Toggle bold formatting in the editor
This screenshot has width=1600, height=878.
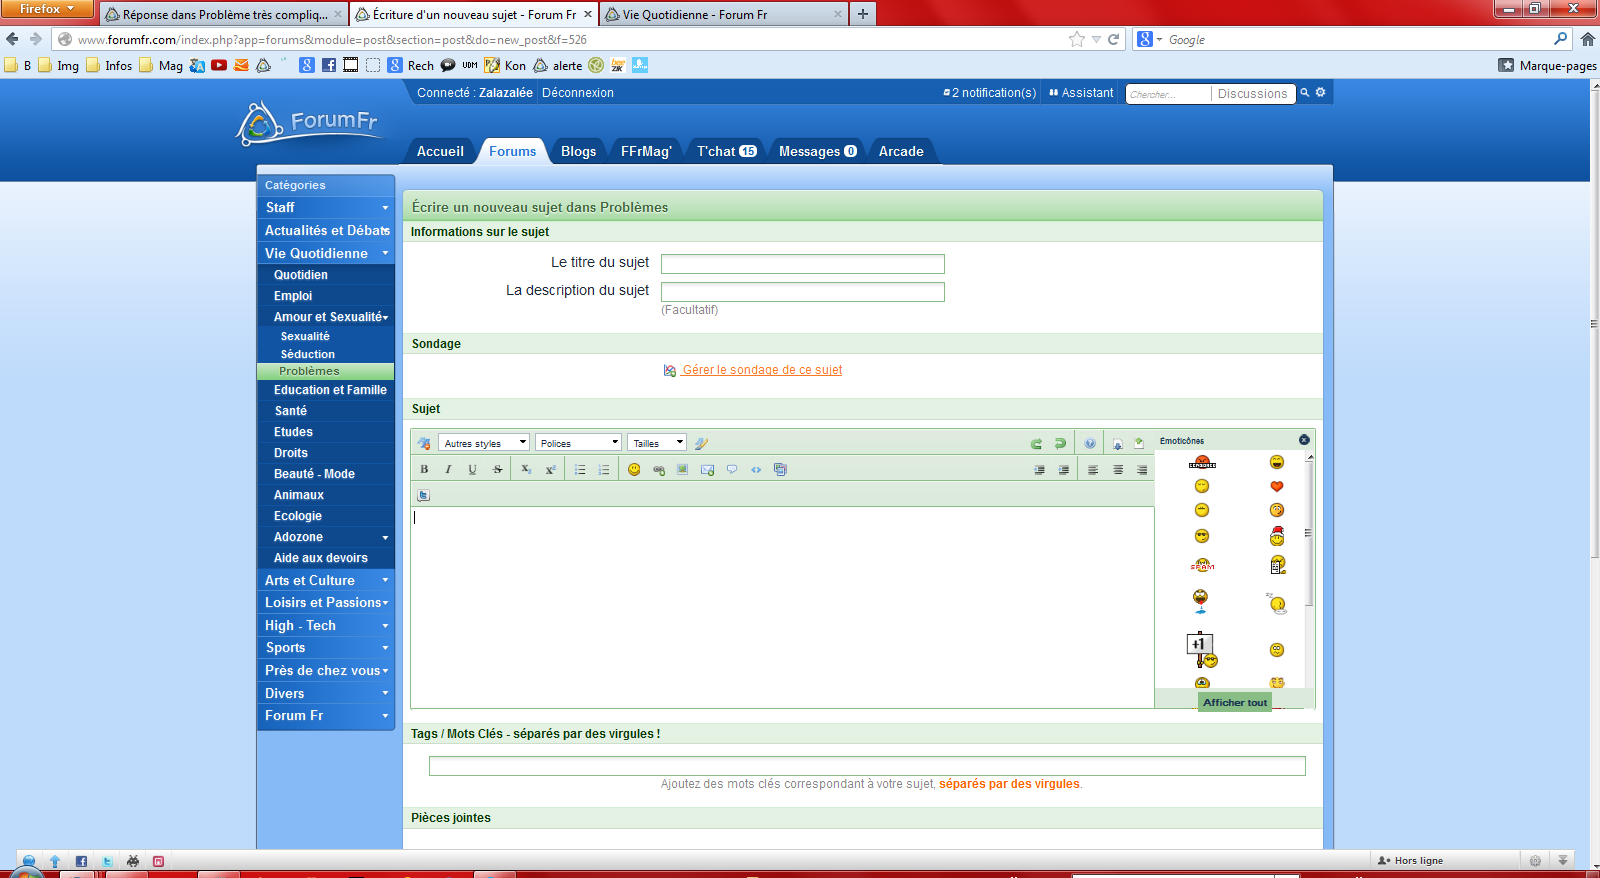(x=424, y=469)
